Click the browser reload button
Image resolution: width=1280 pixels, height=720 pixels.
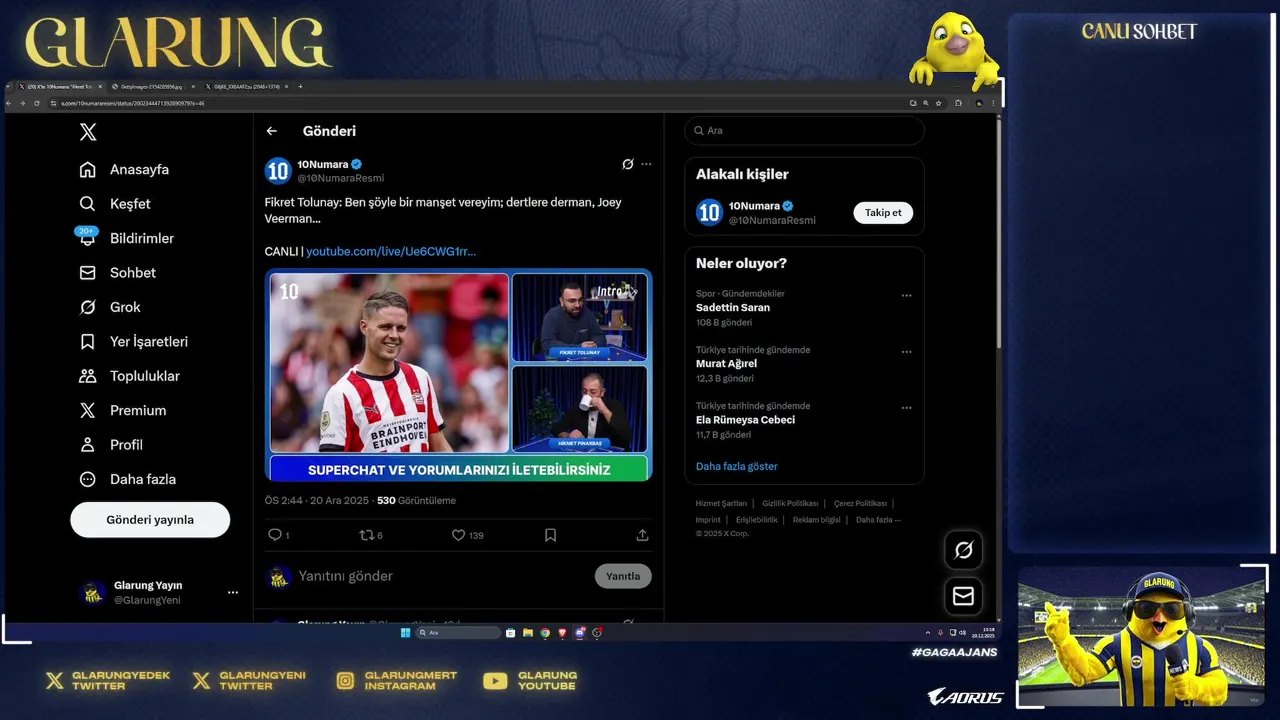point(37,103)
